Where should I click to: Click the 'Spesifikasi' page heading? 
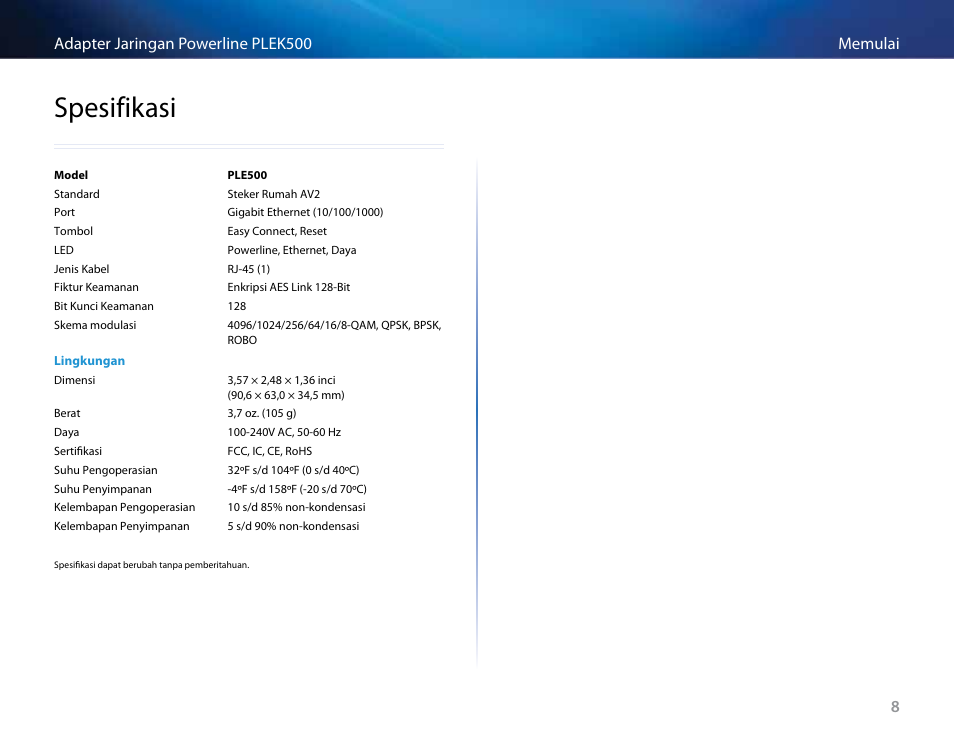(115, 108)
